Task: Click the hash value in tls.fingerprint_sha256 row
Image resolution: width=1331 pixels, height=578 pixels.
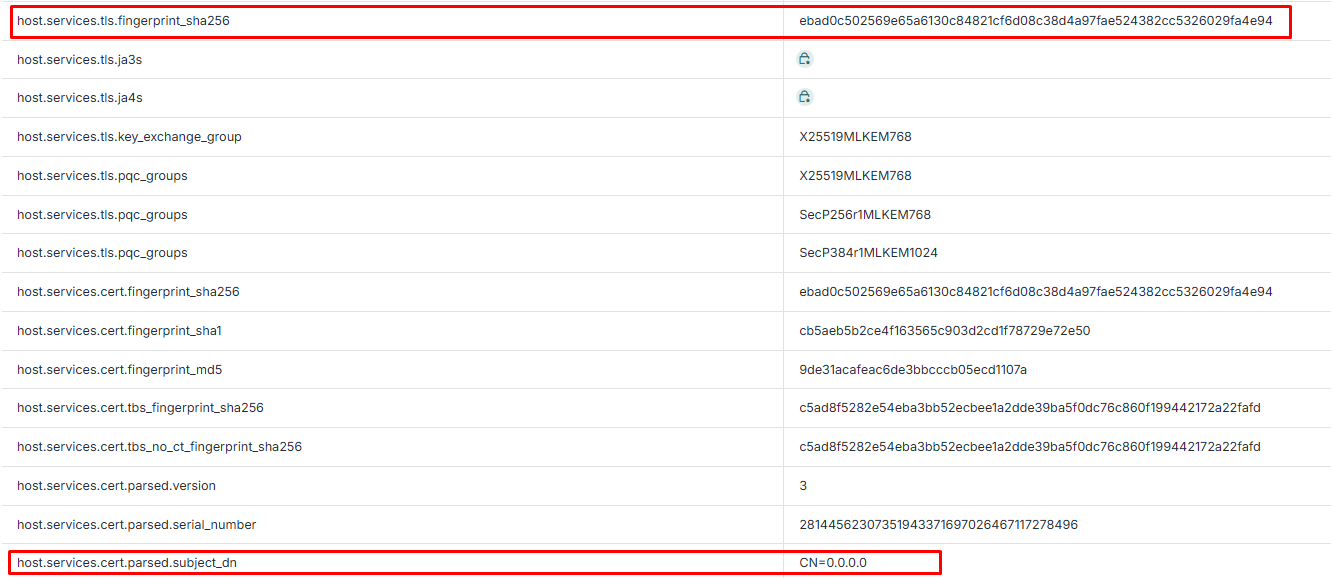Action: pyautogui.click(x=1036, y=20)
